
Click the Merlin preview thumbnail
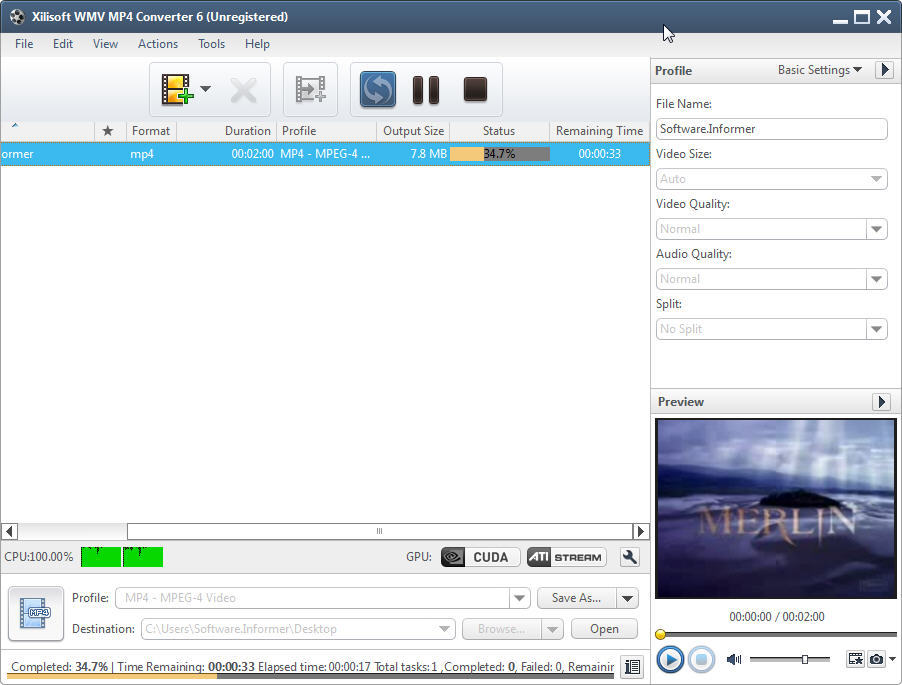[x=775, y=508]
